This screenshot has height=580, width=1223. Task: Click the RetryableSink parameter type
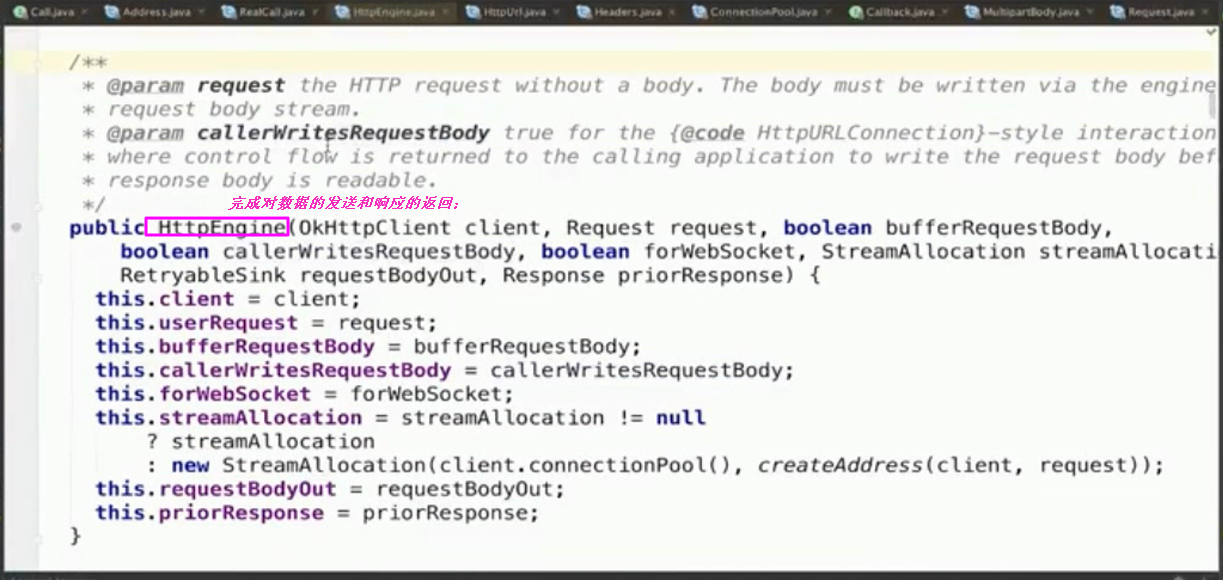204,276
